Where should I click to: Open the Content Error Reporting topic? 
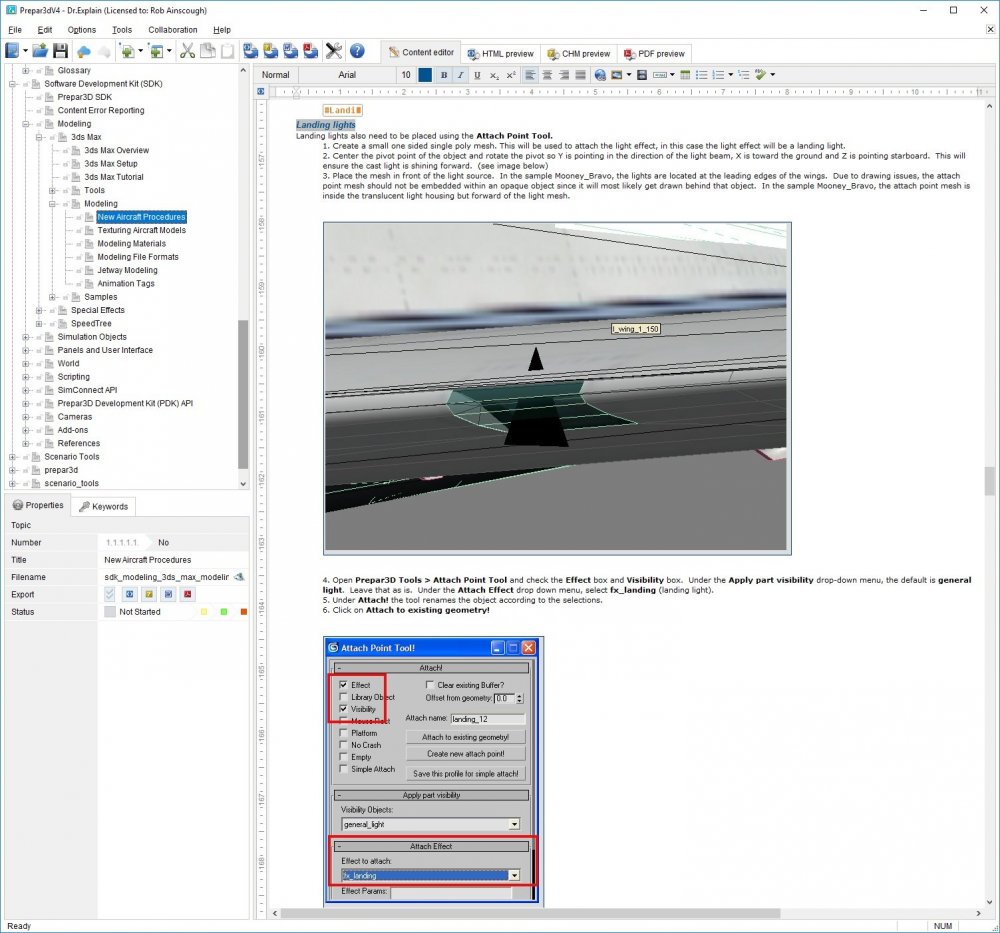(101, 110)
